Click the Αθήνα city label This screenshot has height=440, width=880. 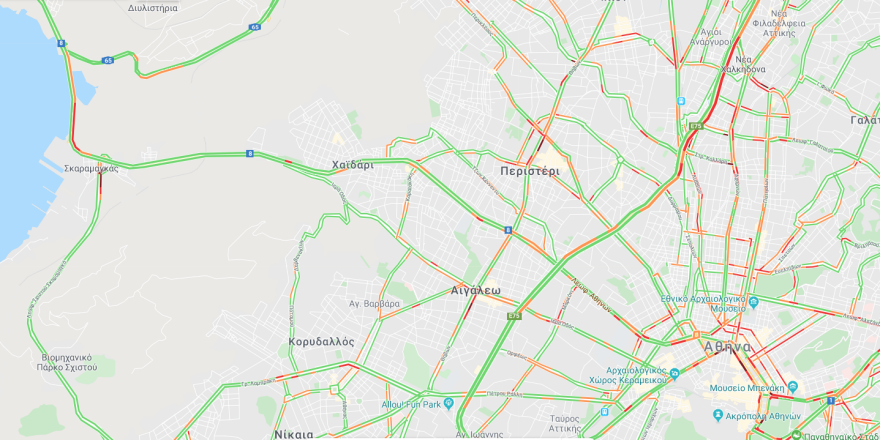coord(727,347)
